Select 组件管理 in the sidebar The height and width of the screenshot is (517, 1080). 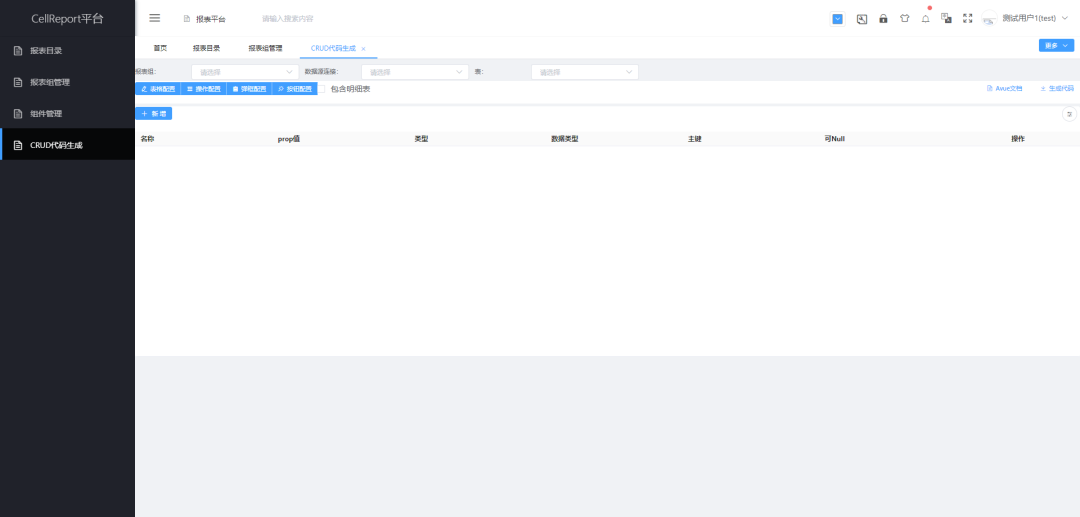[x=46, y=113]
